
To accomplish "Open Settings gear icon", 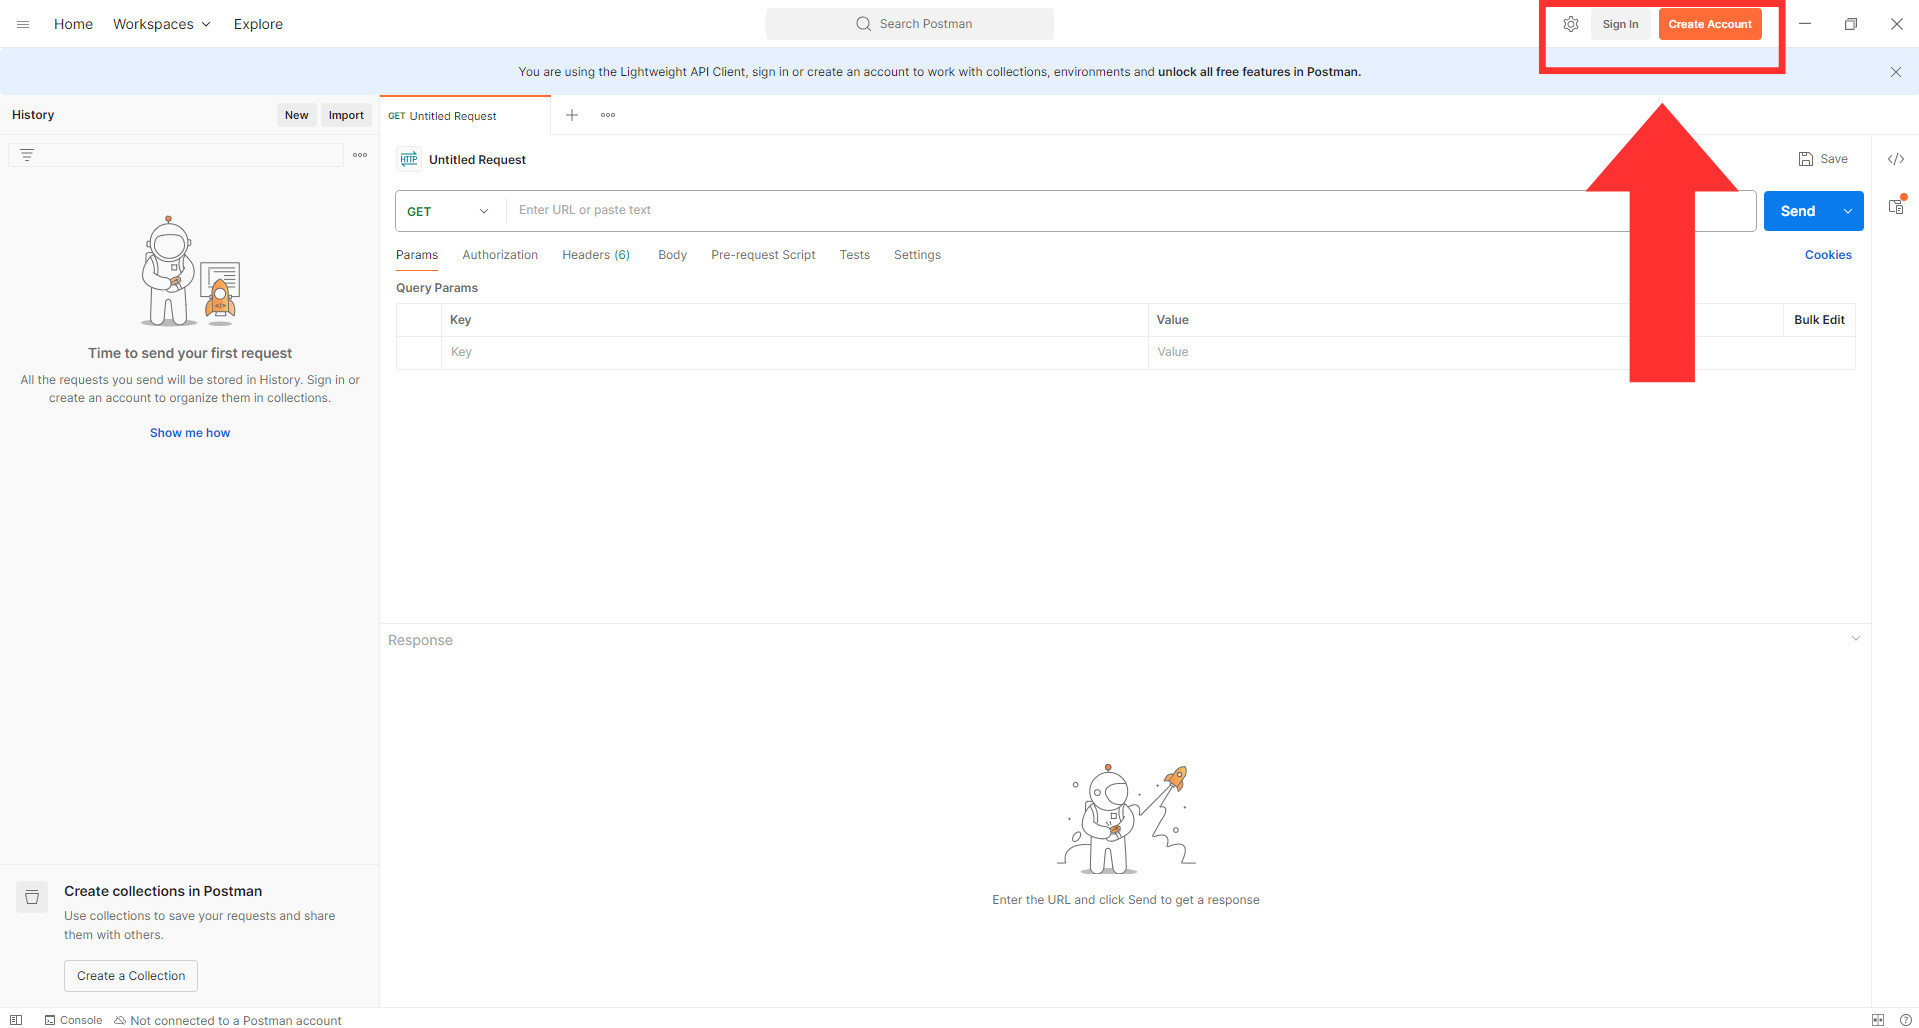I will coord(1571,24).
